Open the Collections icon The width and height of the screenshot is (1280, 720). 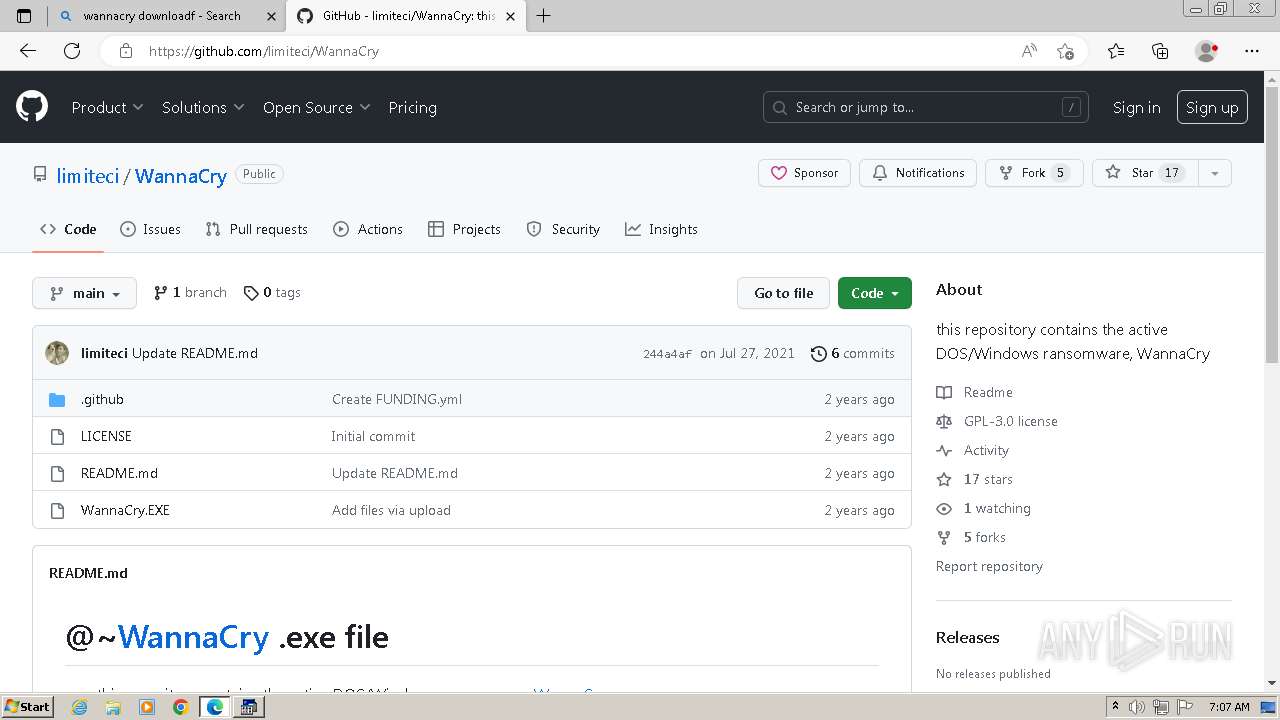[x=1160, y=51]
